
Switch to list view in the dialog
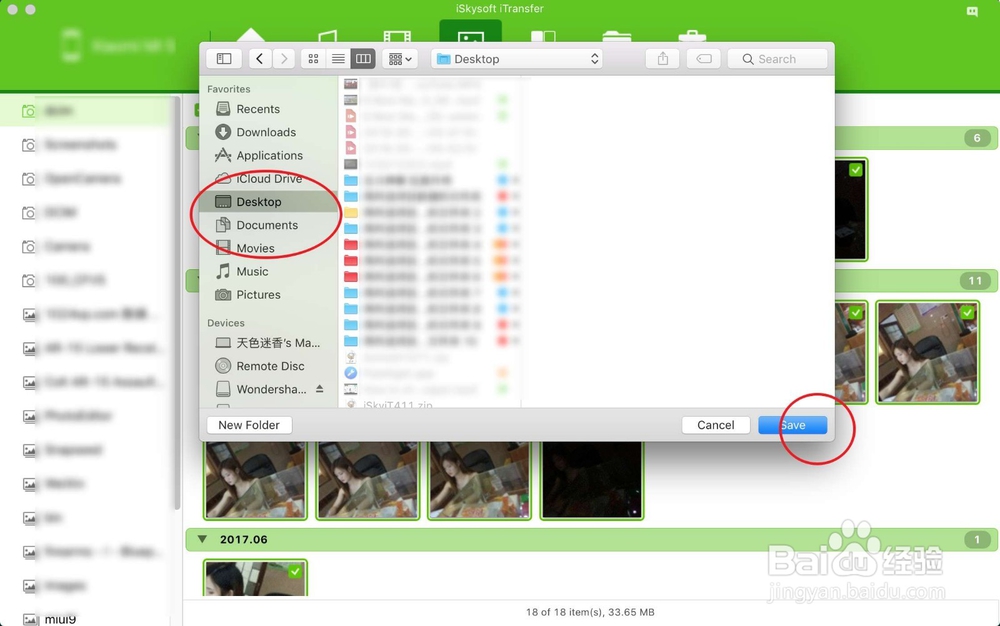pyautogui.click(x=338, y=59)
